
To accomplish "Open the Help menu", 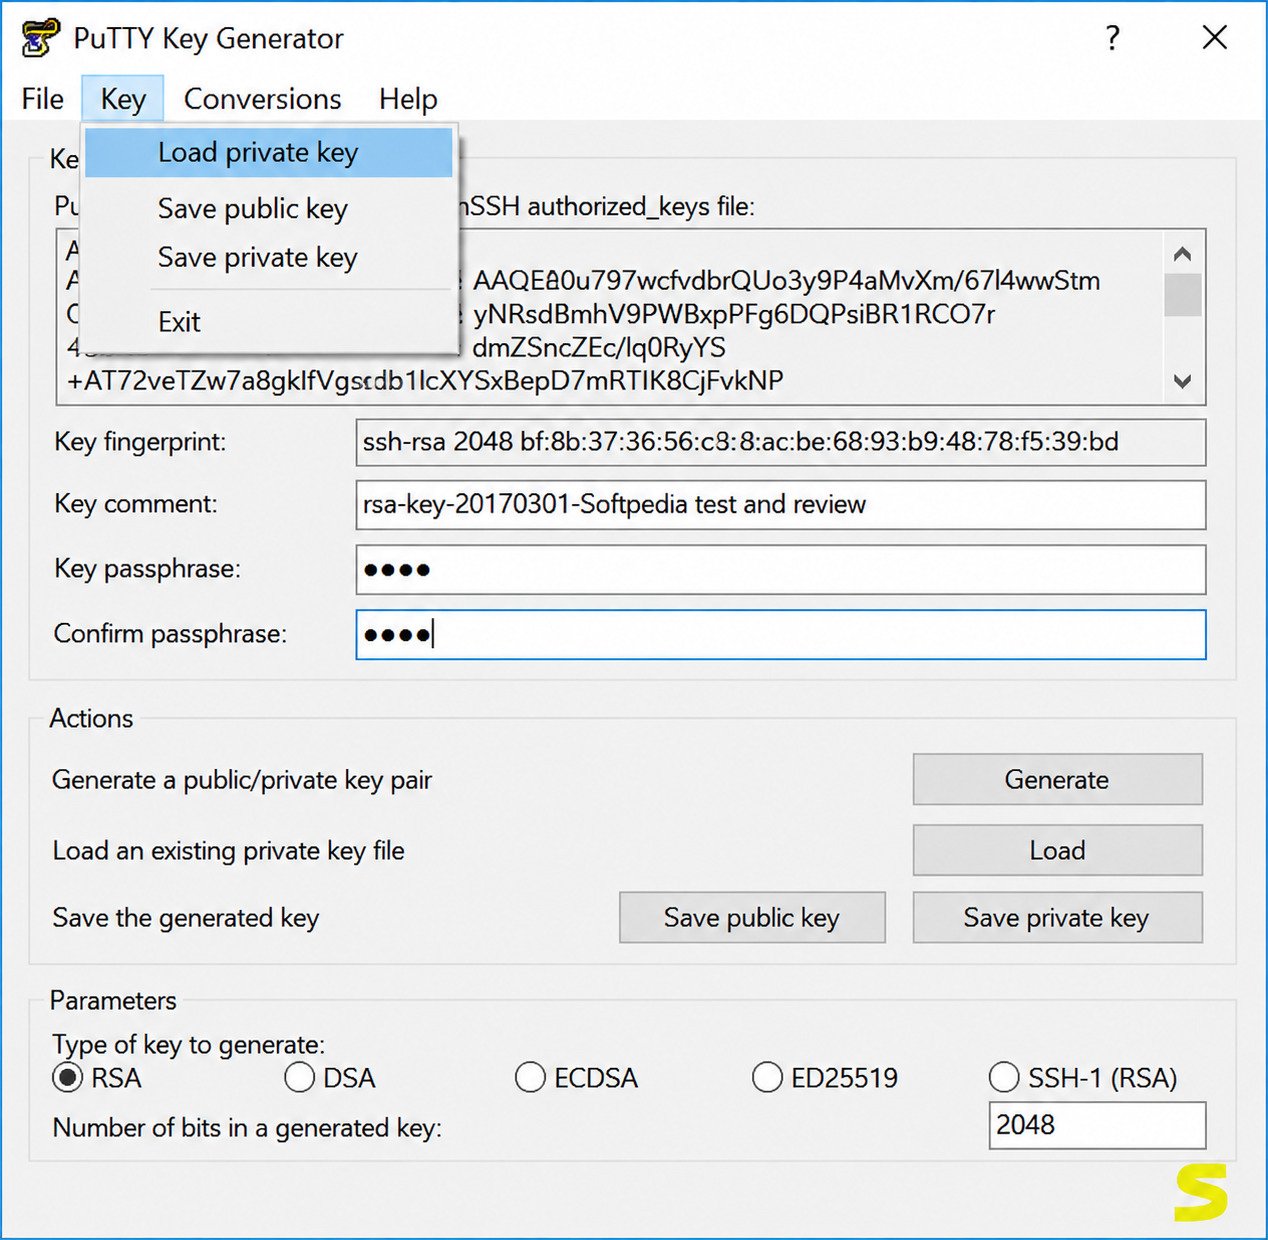I will 408,99.
